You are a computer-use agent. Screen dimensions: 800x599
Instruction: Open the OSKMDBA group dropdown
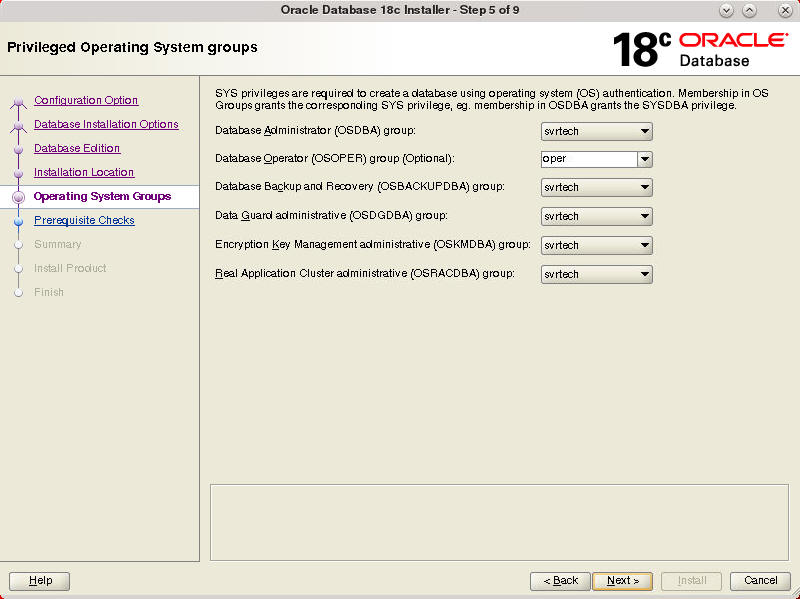click(596, 245)
